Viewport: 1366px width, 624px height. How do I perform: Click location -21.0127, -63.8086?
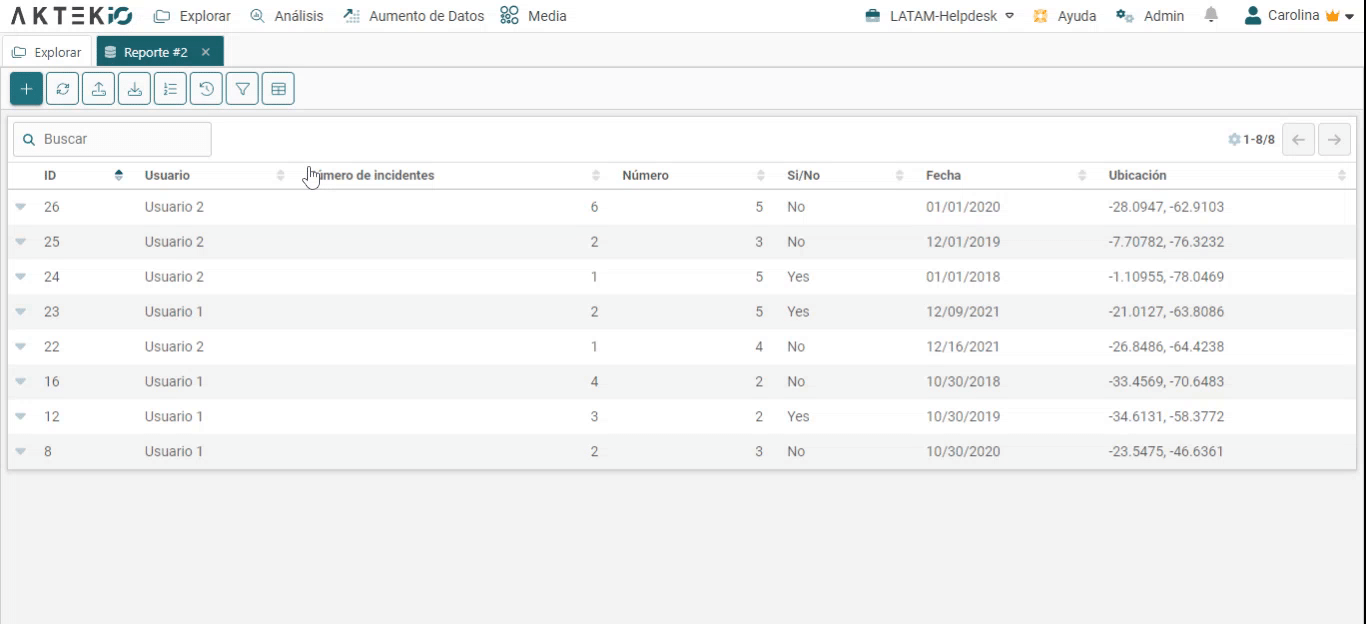(x=1166, y=312)
